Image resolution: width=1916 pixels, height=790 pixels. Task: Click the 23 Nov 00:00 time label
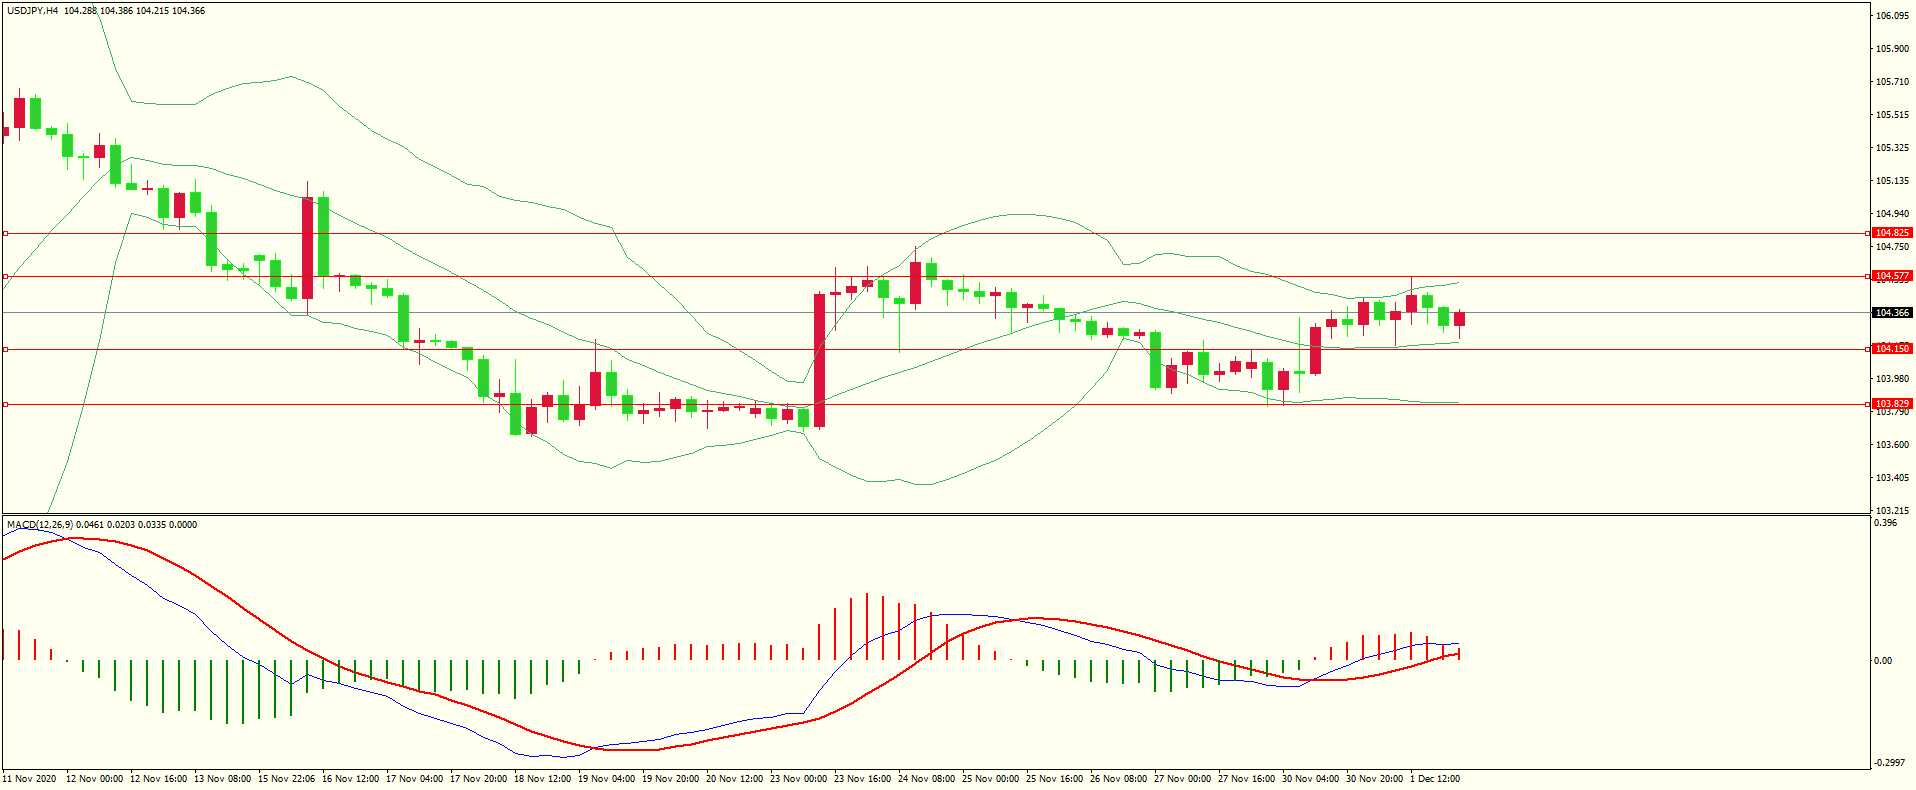coord(799,779)
